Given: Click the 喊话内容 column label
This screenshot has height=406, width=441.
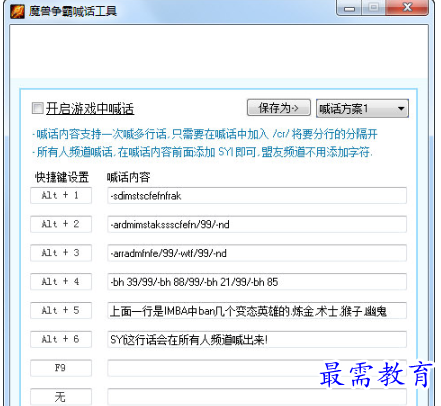Looking at the screenshot, I should click(128, 177).
